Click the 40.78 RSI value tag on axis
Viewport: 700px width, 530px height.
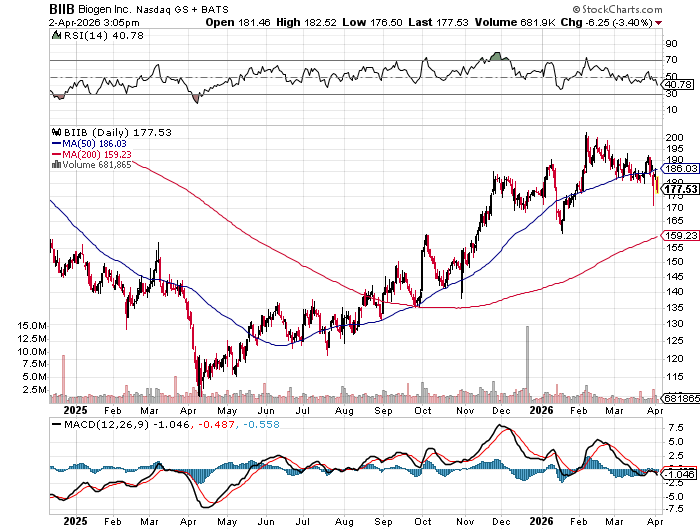tap(679, 84)
